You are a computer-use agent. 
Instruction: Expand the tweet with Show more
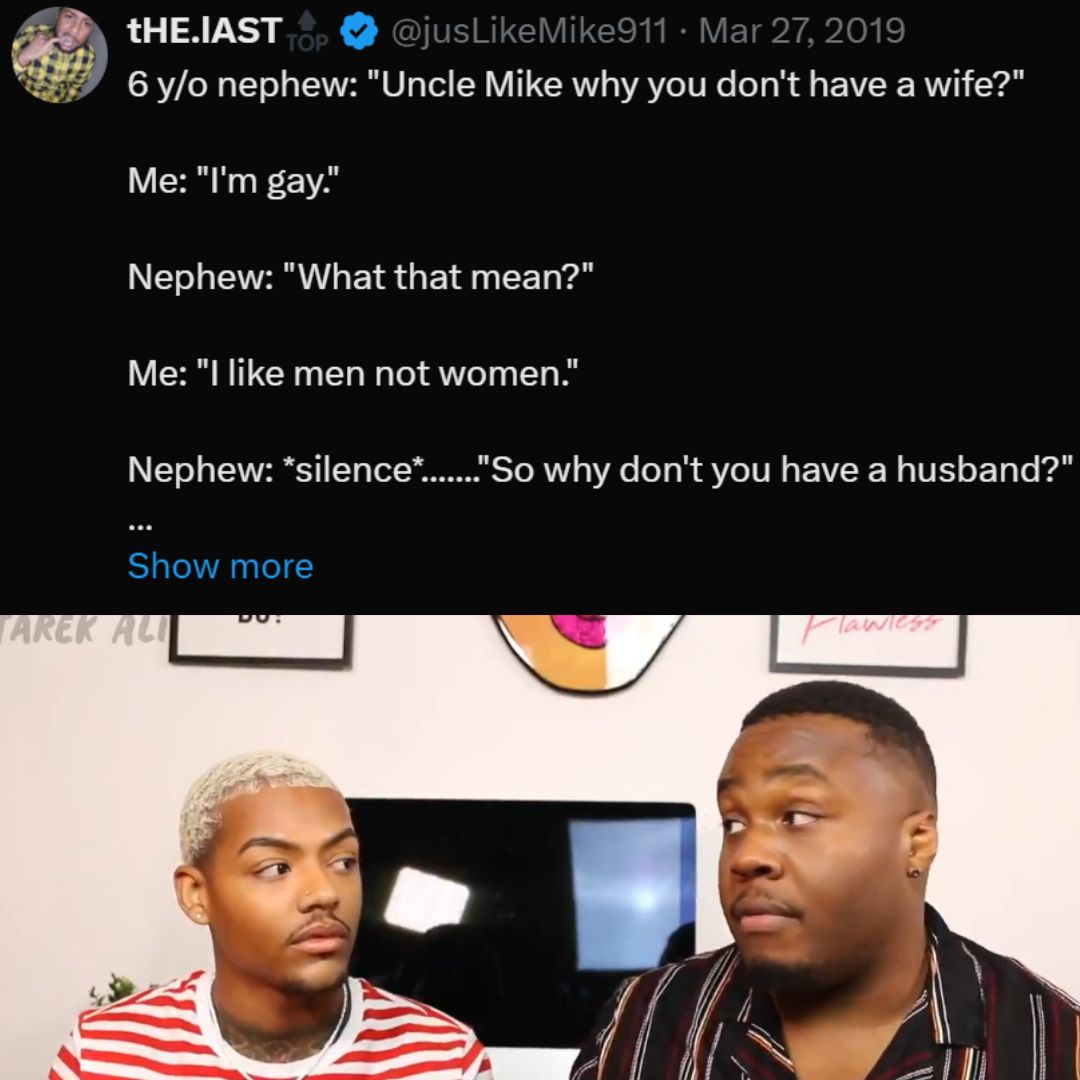pos(220,565)
